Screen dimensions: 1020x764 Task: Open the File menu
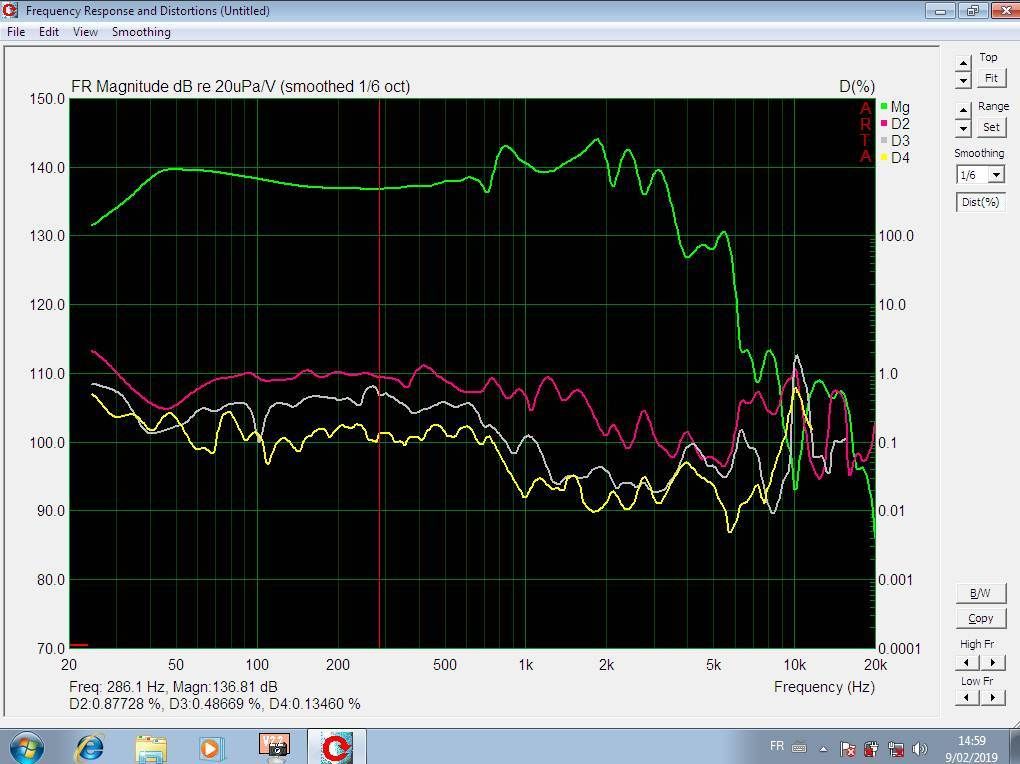coord(16,32)
